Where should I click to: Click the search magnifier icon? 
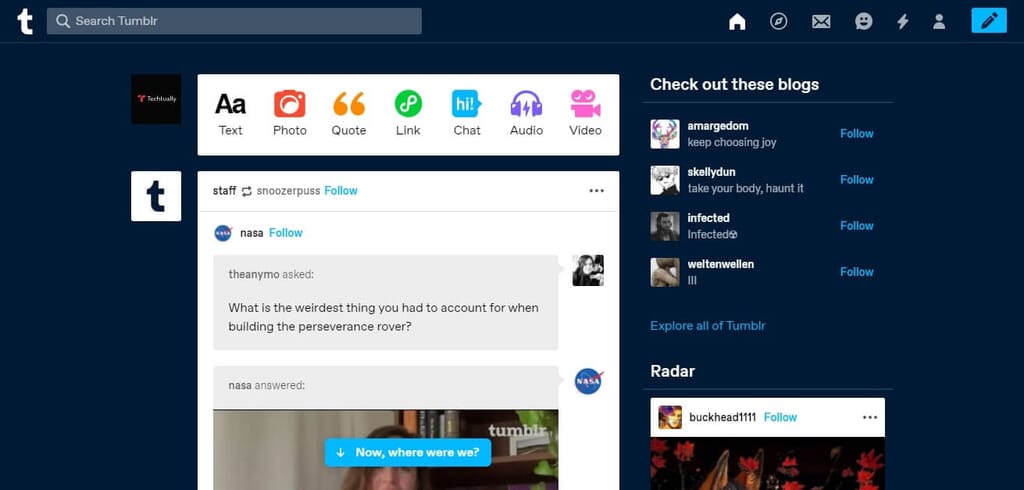(63, 21)
